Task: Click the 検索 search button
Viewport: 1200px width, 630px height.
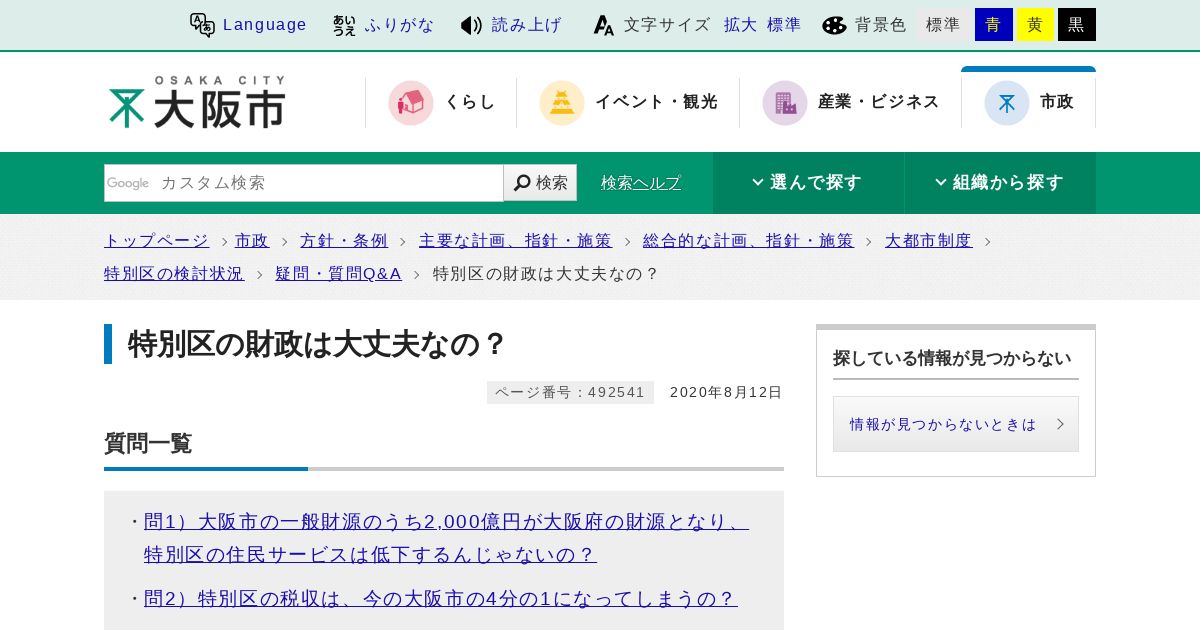Action: (540, 183)
